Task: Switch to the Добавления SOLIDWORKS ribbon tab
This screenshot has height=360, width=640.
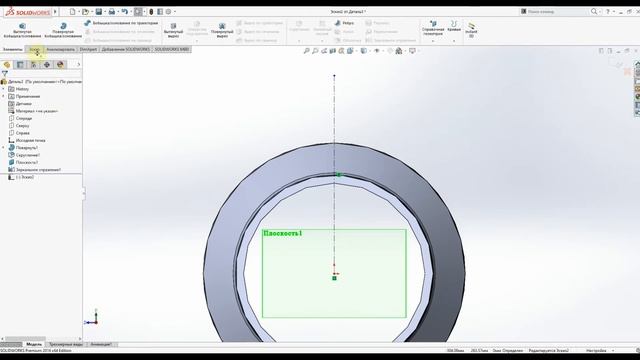Action: pyautogui.click(x=126, y=49)
